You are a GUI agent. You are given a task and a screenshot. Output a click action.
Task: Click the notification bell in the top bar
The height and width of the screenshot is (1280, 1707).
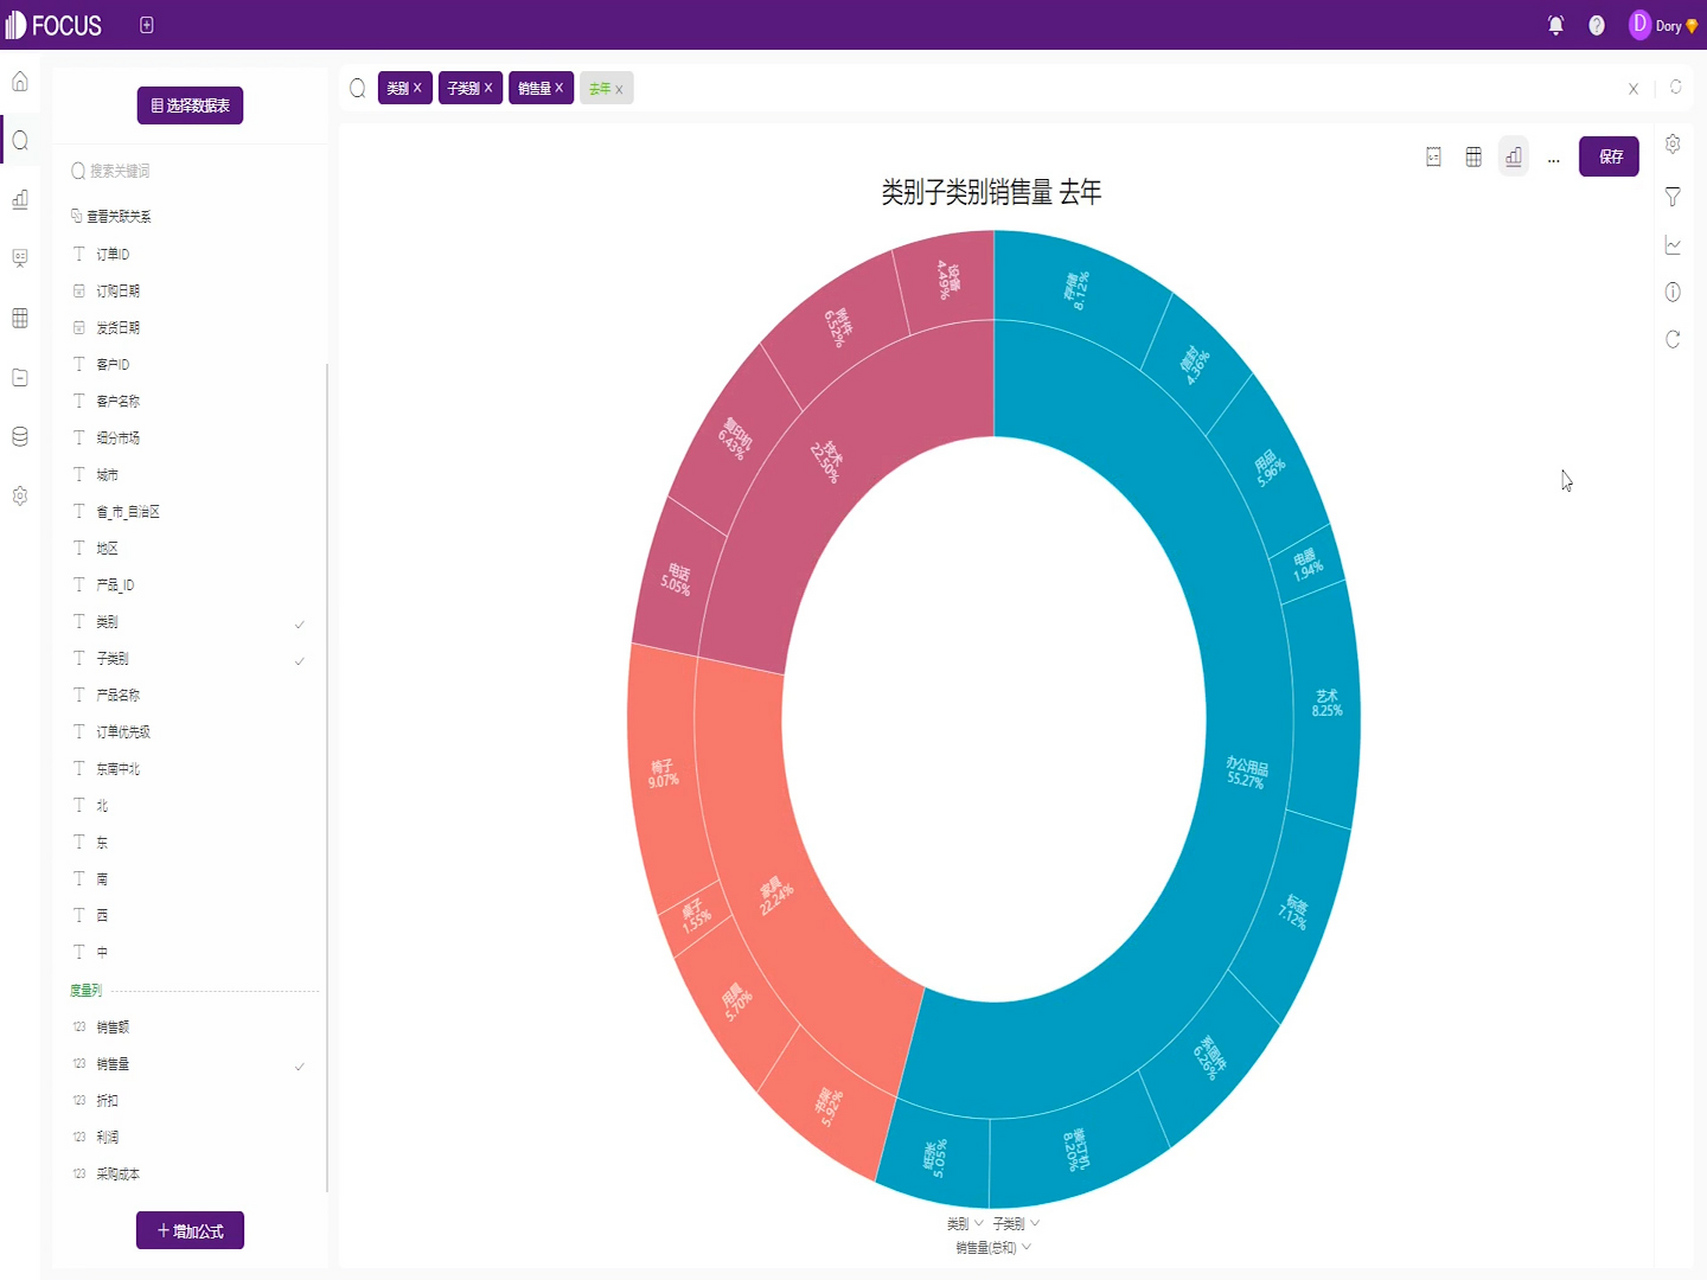pyautogui.click(x=1556, y=25)
